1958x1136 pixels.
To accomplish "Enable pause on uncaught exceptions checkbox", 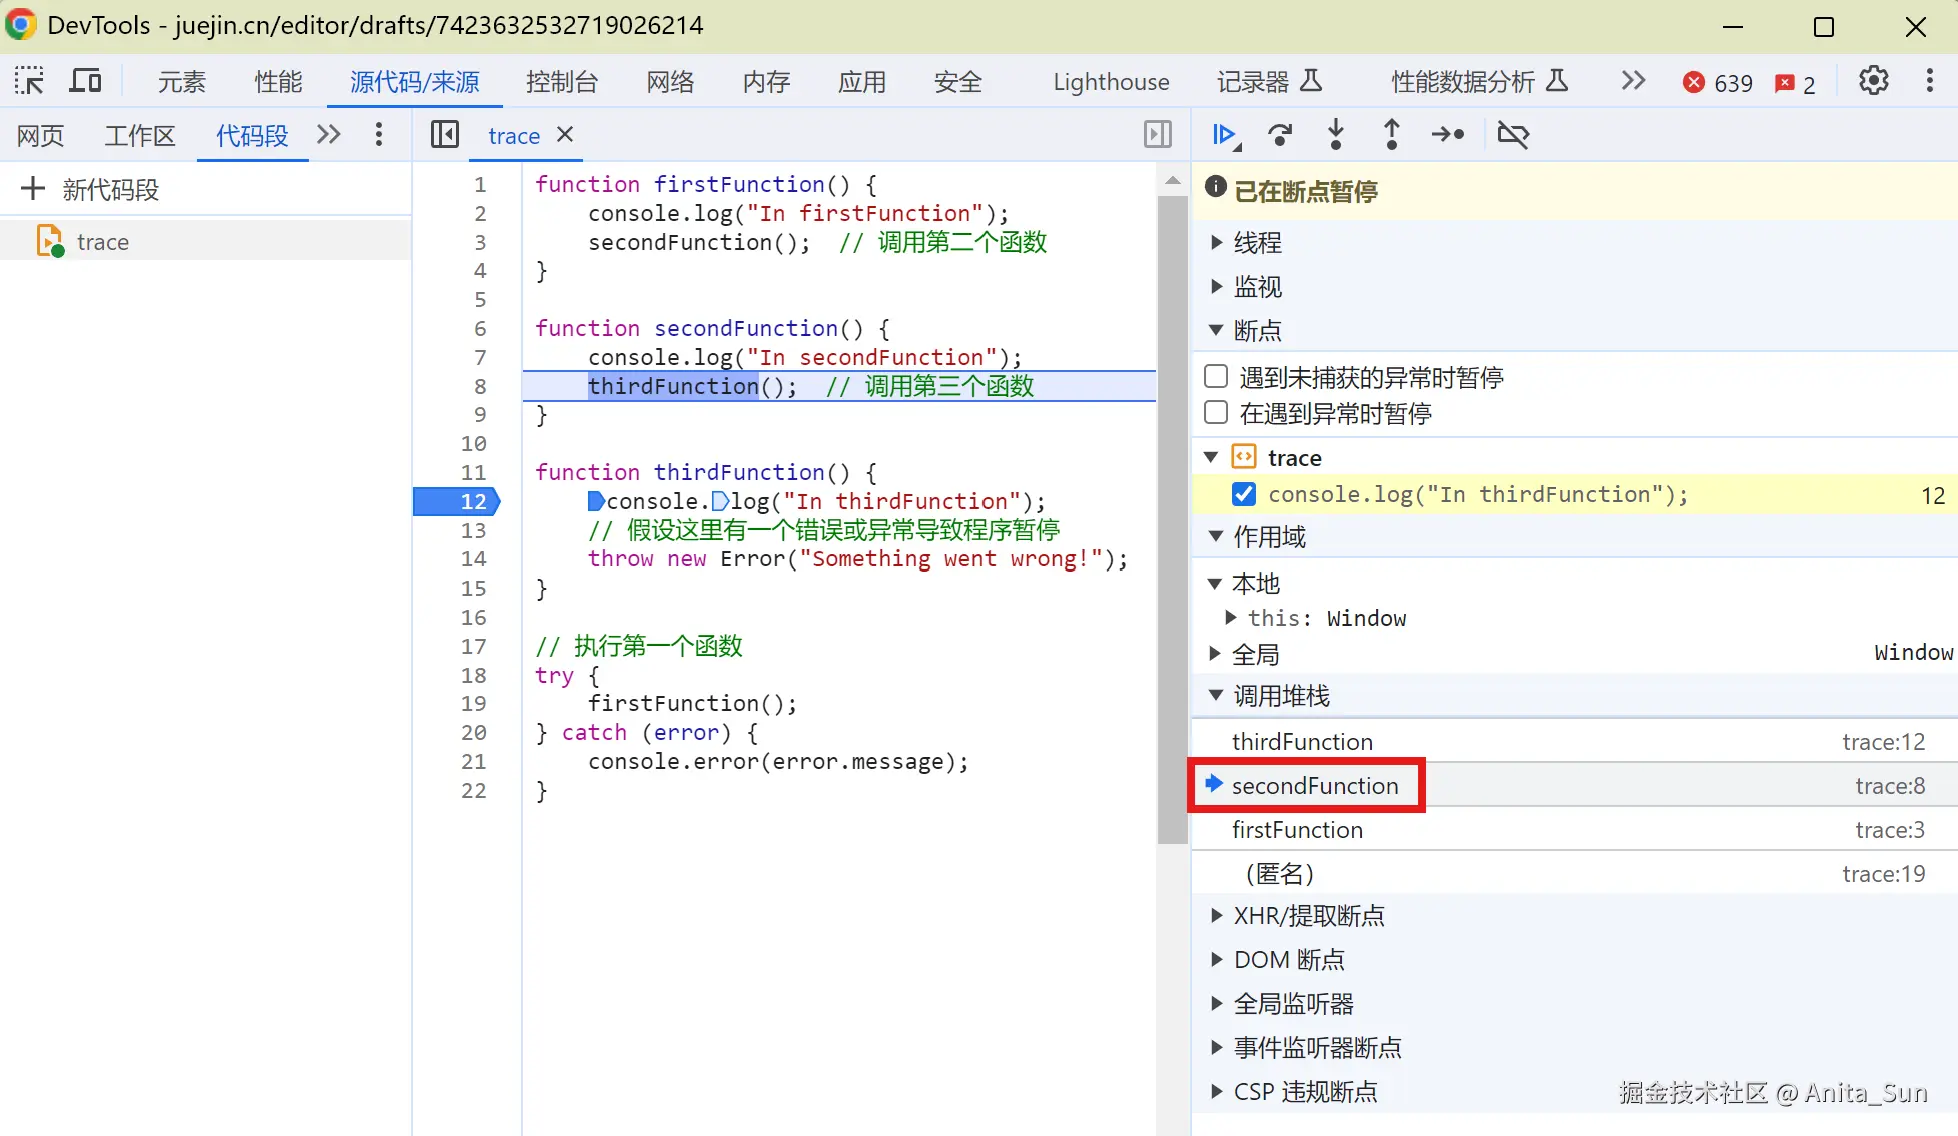I will point(1216,377).
